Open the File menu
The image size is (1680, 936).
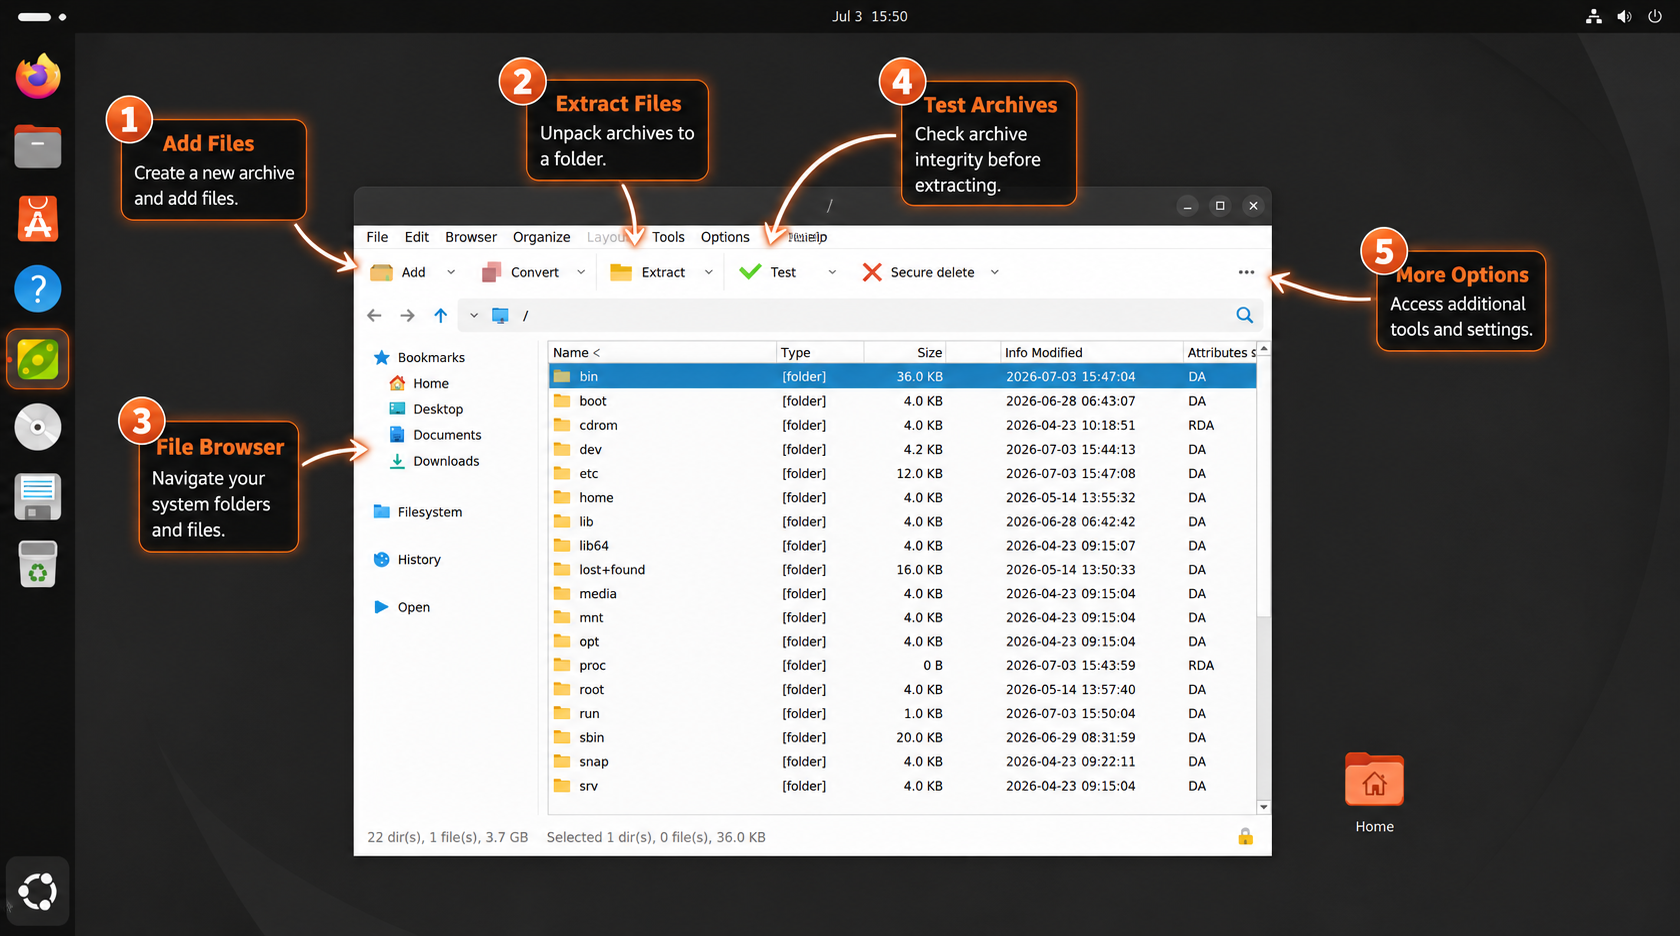tap(377, 237)
